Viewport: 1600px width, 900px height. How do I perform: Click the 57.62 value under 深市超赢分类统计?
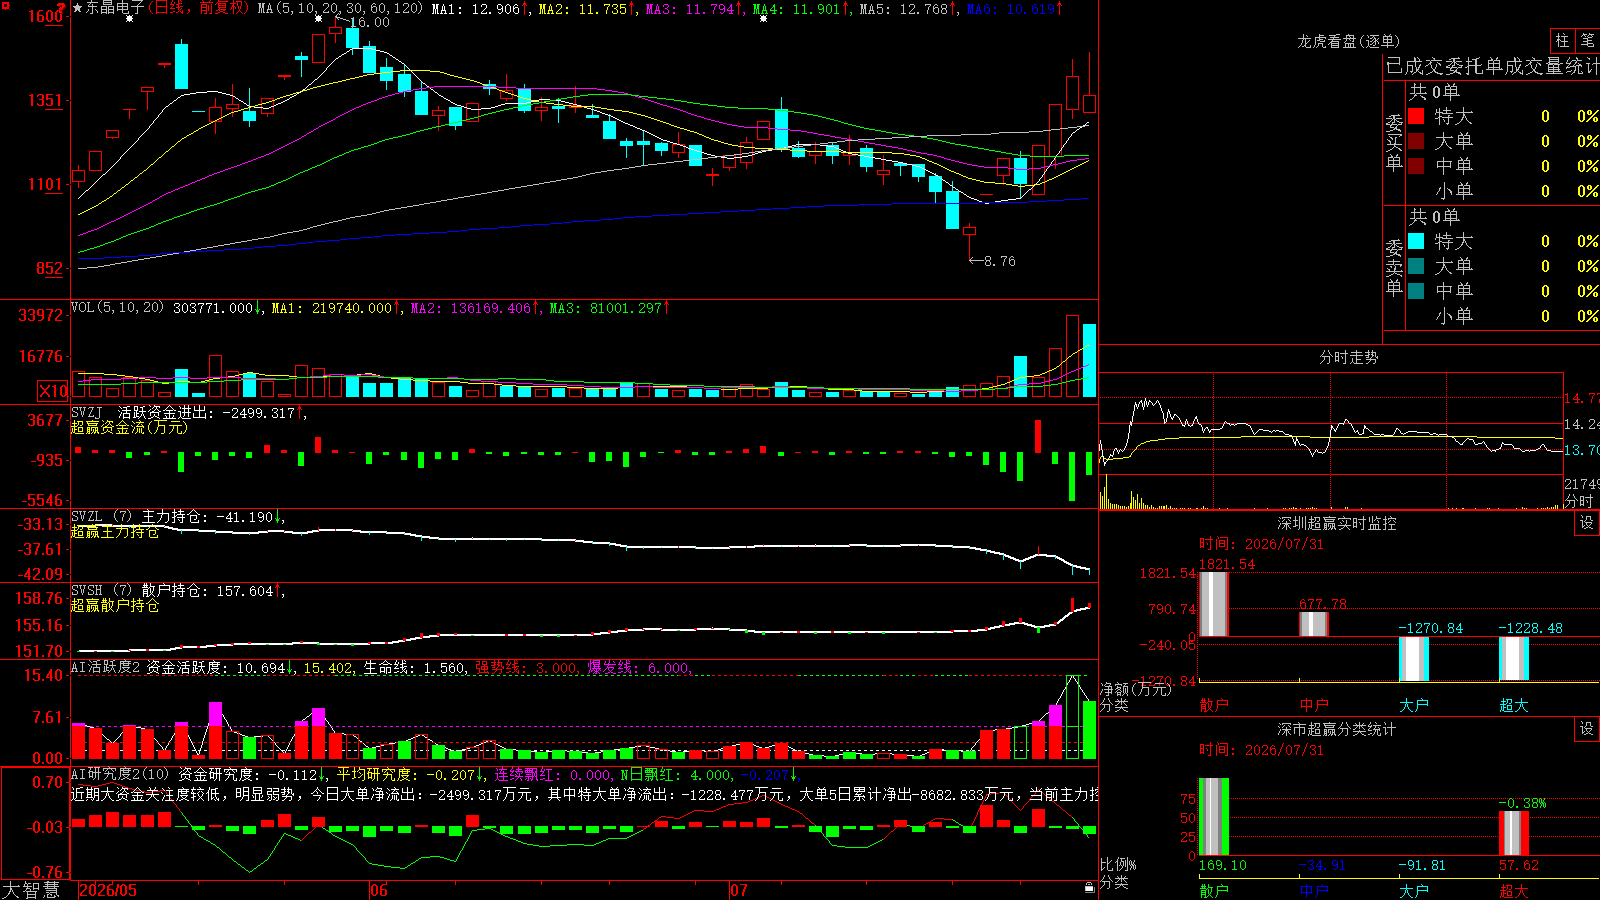(1518, 865)
